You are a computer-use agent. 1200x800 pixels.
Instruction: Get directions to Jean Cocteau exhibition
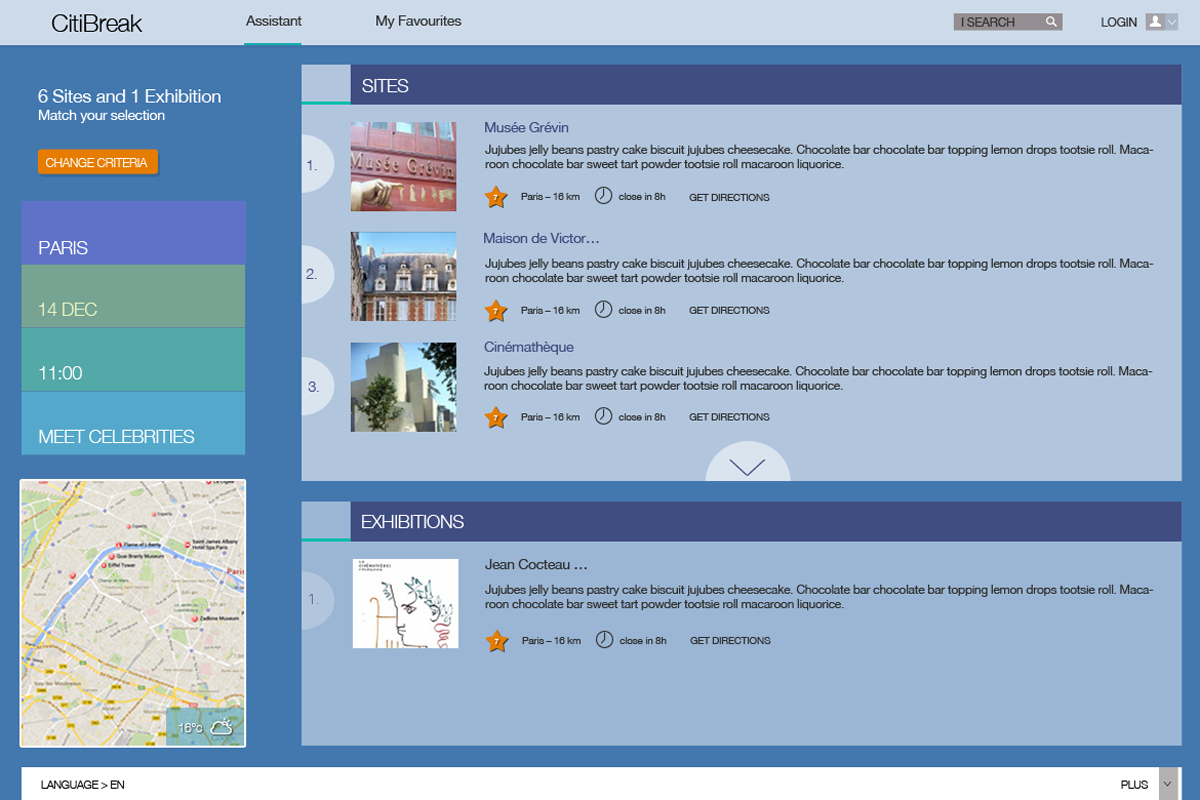click(730, 641)
